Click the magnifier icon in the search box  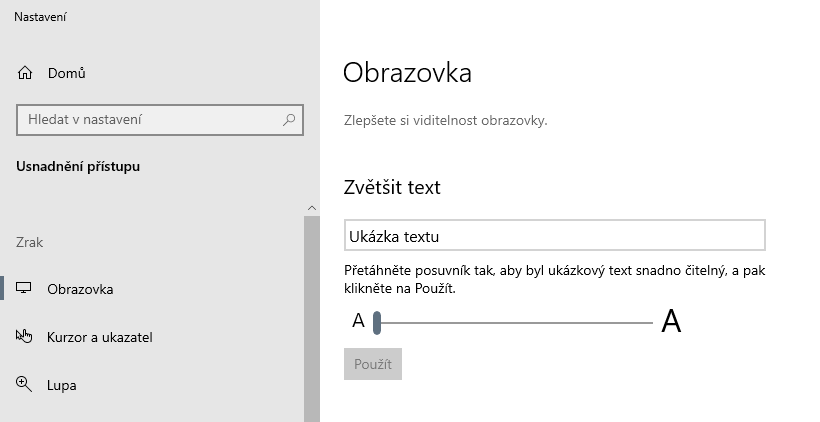289,120
